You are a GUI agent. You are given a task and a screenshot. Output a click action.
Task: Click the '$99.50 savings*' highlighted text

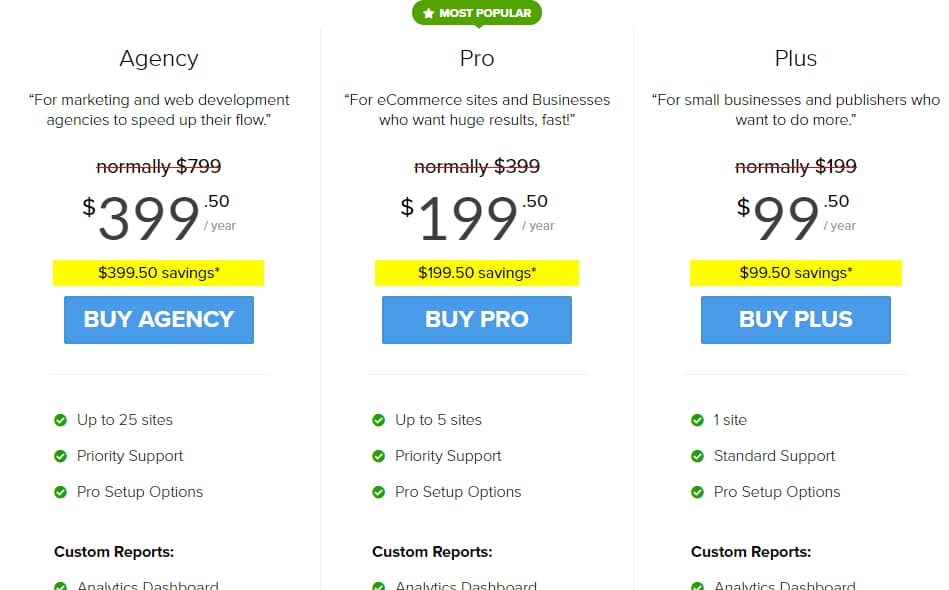[795, 272]
